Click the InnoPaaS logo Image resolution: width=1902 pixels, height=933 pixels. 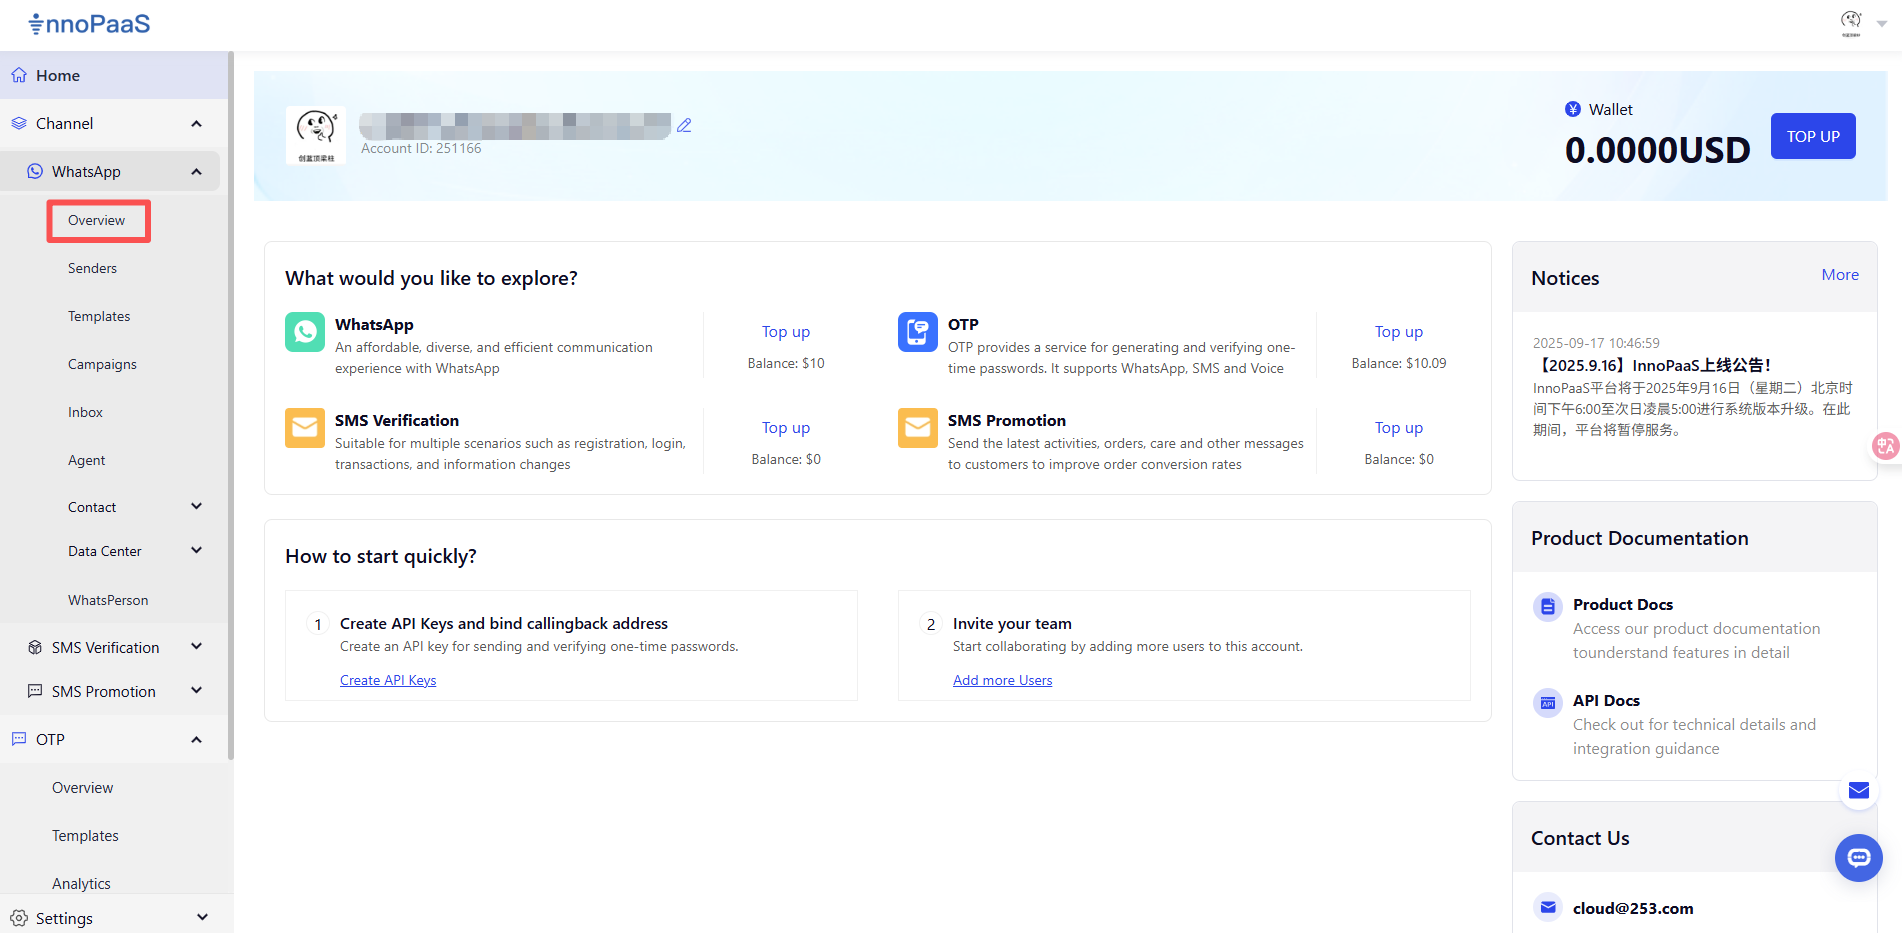[89, 24]
